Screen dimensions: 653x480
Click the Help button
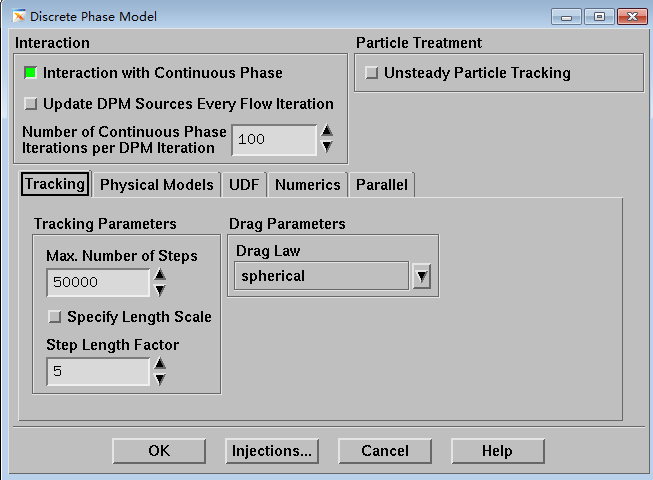(497, 451)
